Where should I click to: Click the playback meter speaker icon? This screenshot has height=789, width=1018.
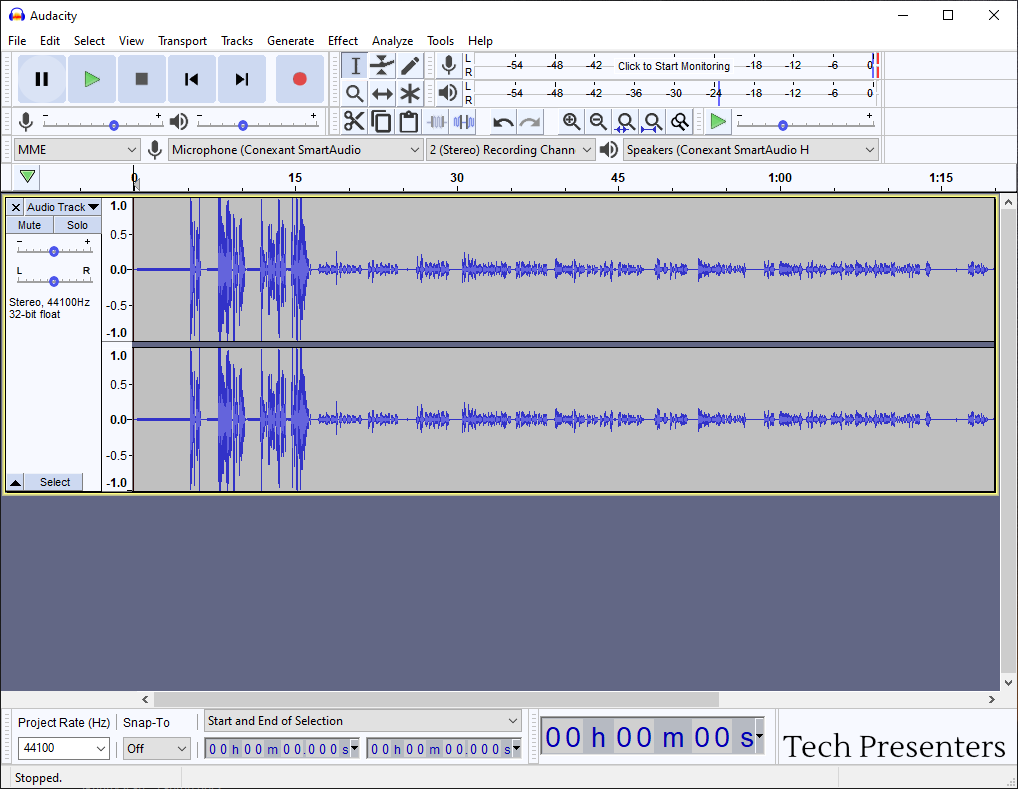pos(448,94)
